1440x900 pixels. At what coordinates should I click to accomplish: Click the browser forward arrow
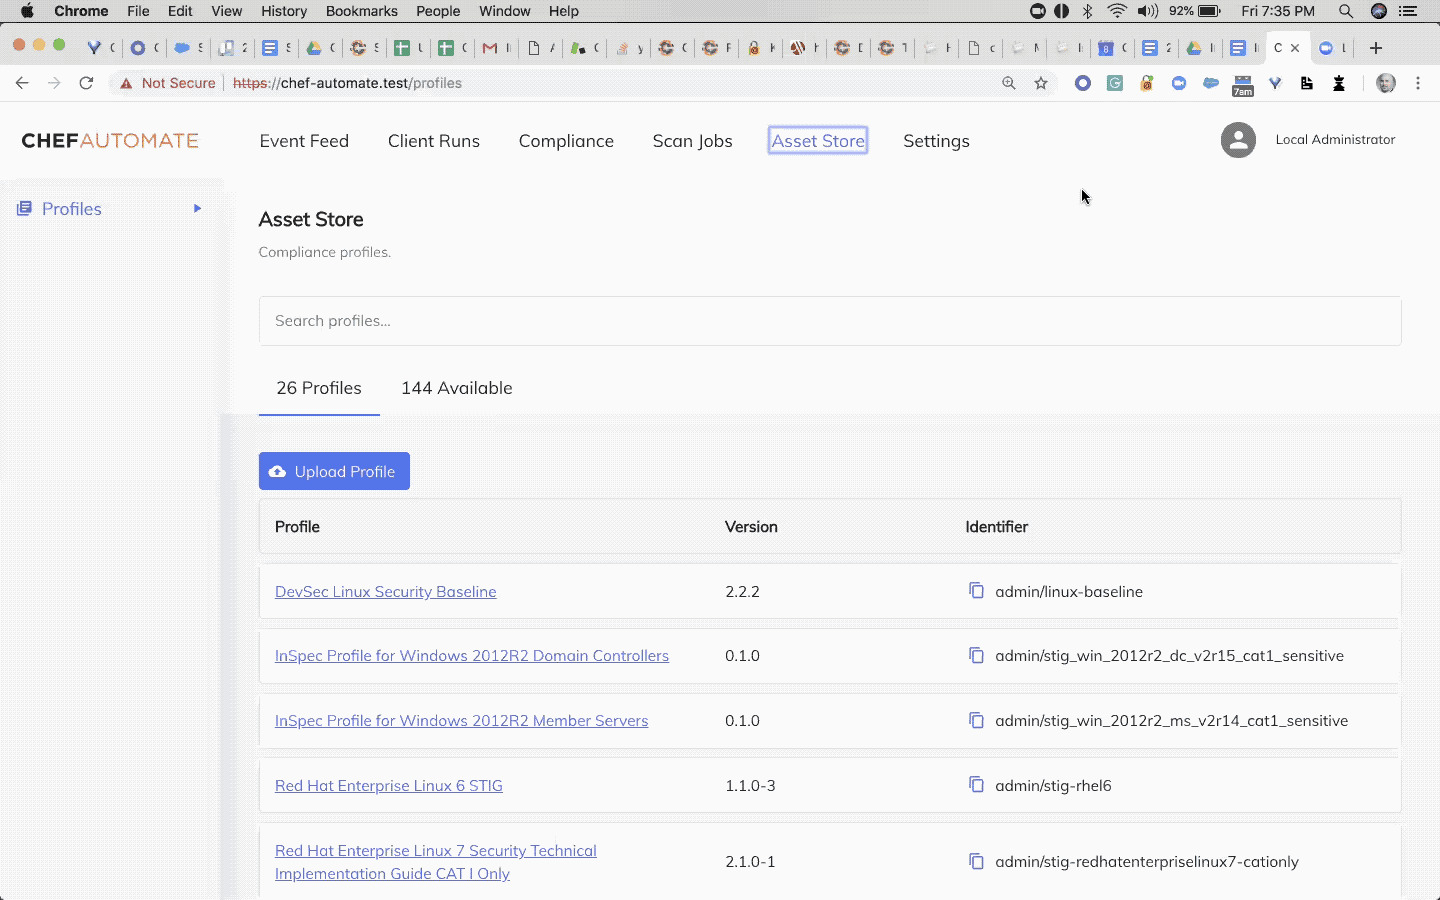(x=54, y=83)
